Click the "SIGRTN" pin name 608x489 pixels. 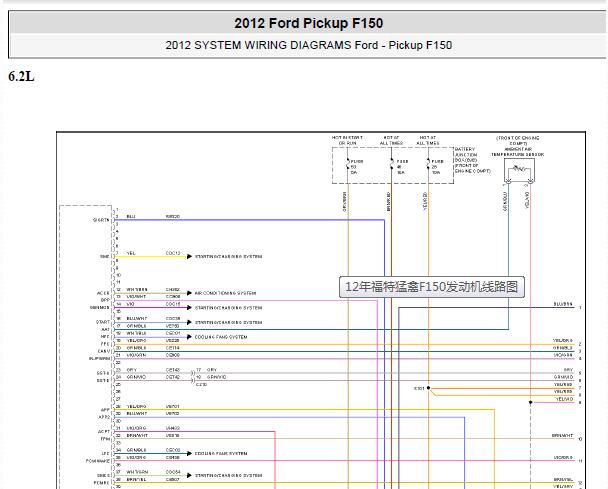101,220
